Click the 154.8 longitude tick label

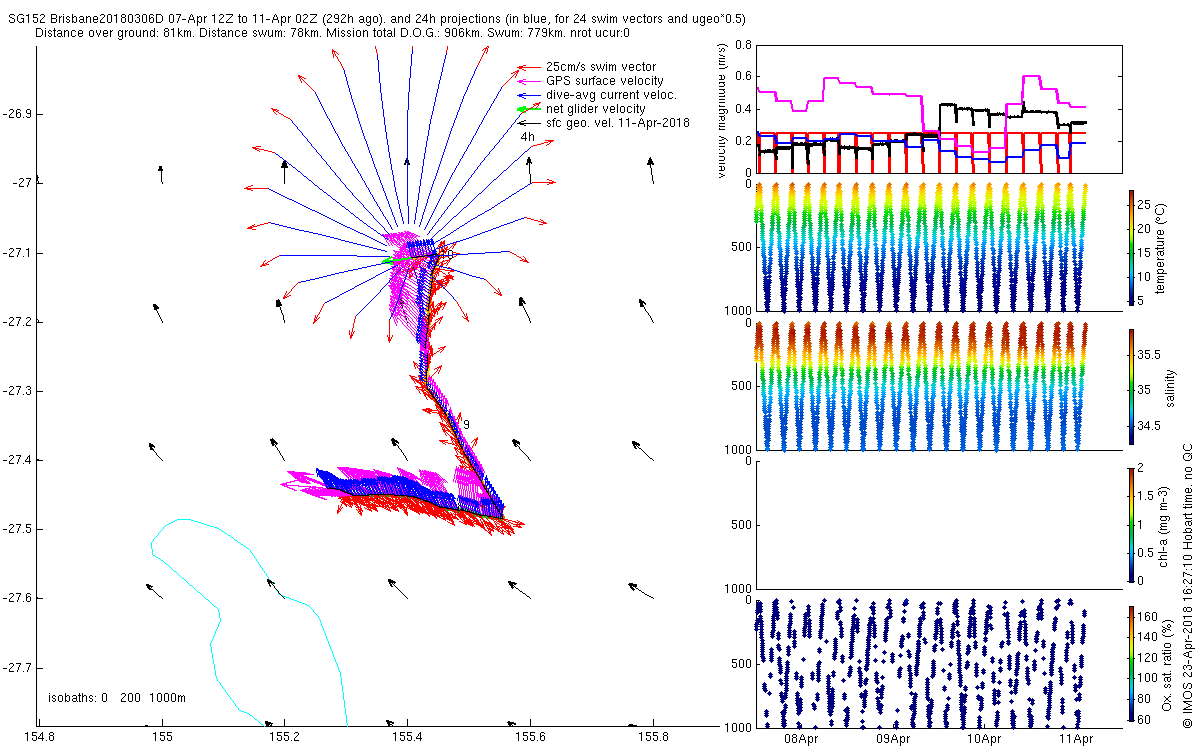pos(38,737)
